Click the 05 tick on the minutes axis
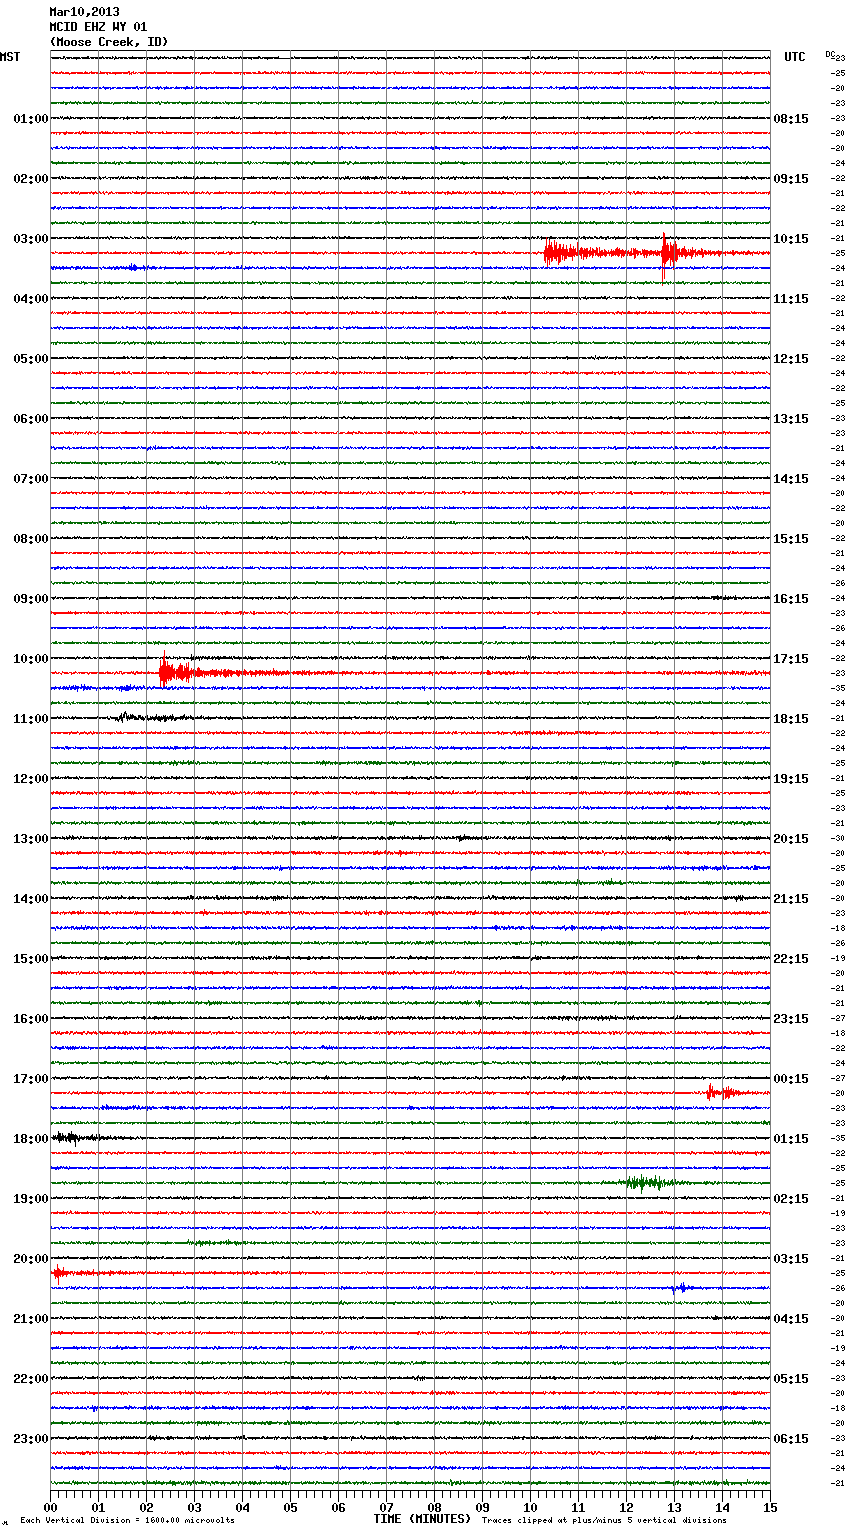850x1534 pixels. [x=290, y=1507]
